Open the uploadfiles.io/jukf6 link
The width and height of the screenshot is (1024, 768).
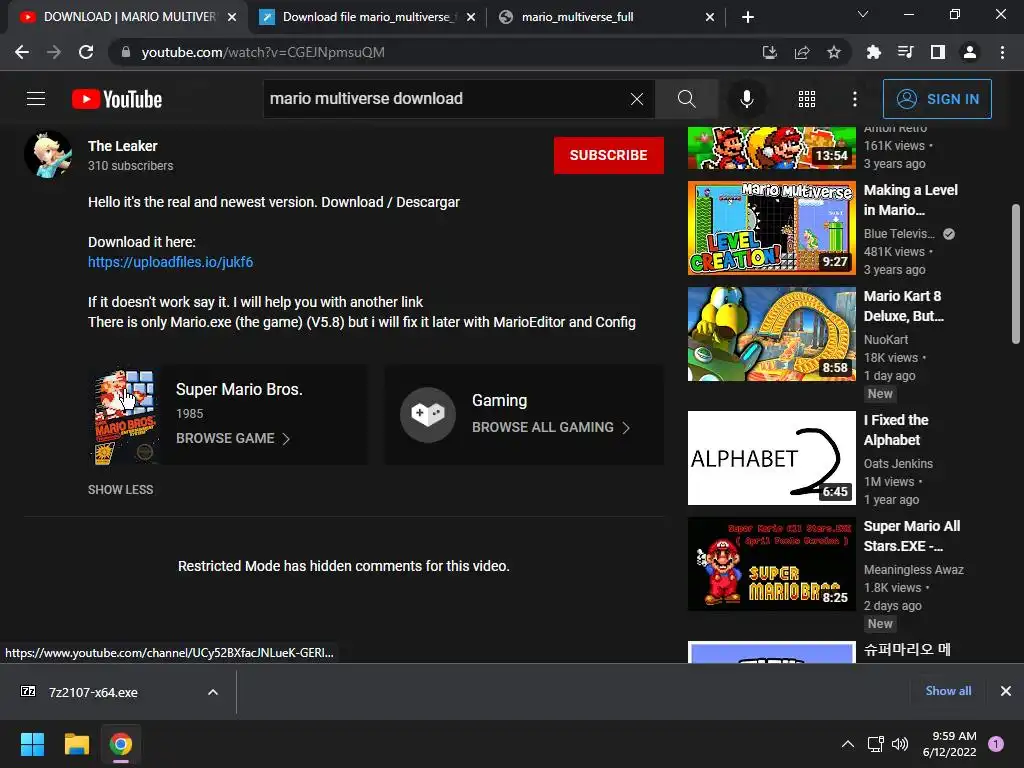pyautogui.click(x=170, y=262)
